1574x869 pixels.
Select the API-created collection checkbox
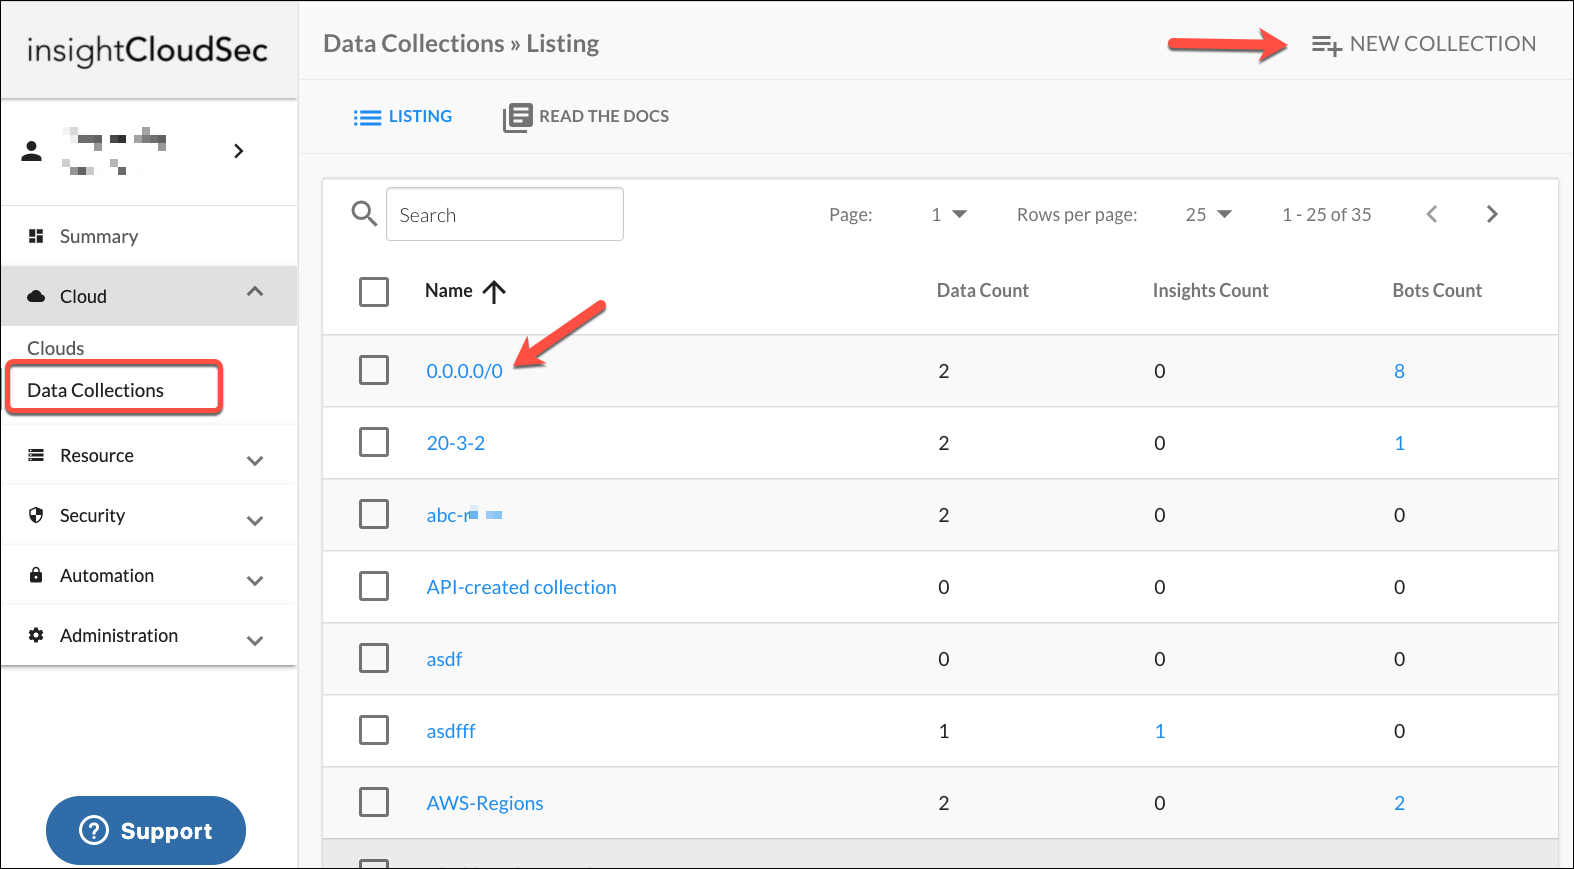click(x=374, y=586)
